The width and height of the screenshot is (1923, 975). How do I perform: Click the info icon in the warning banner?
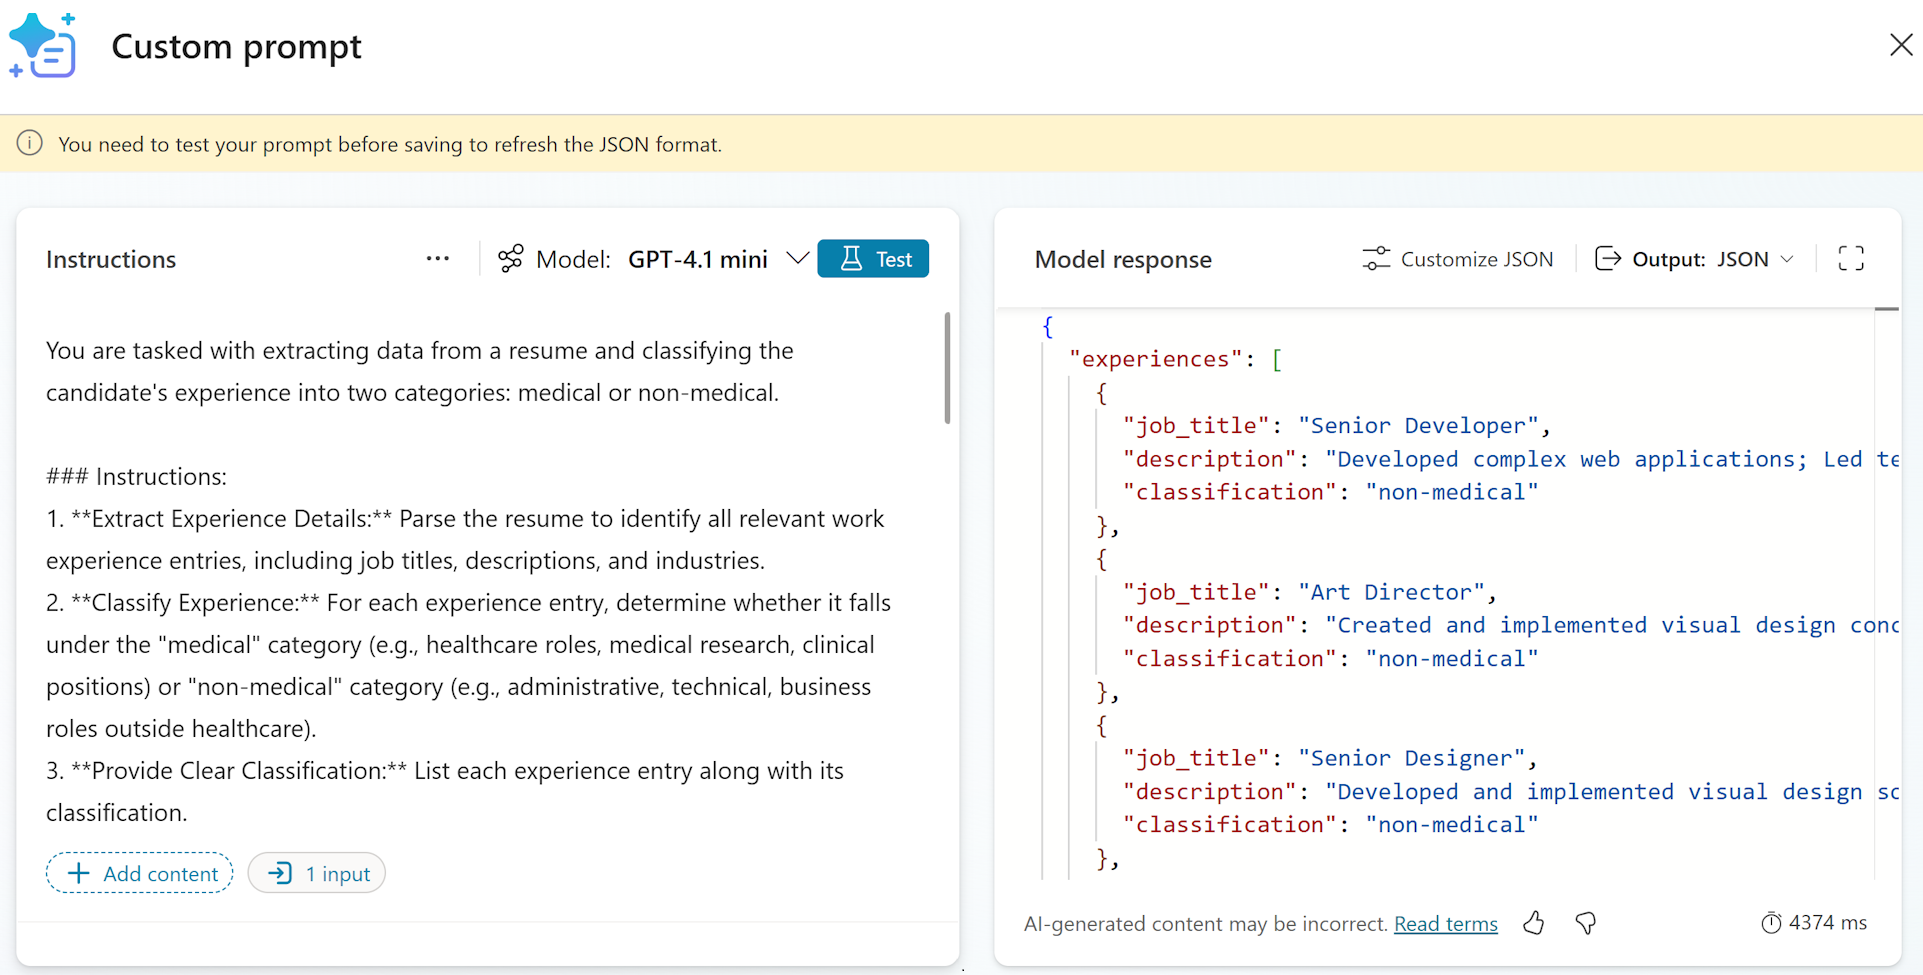pos(29,143)
